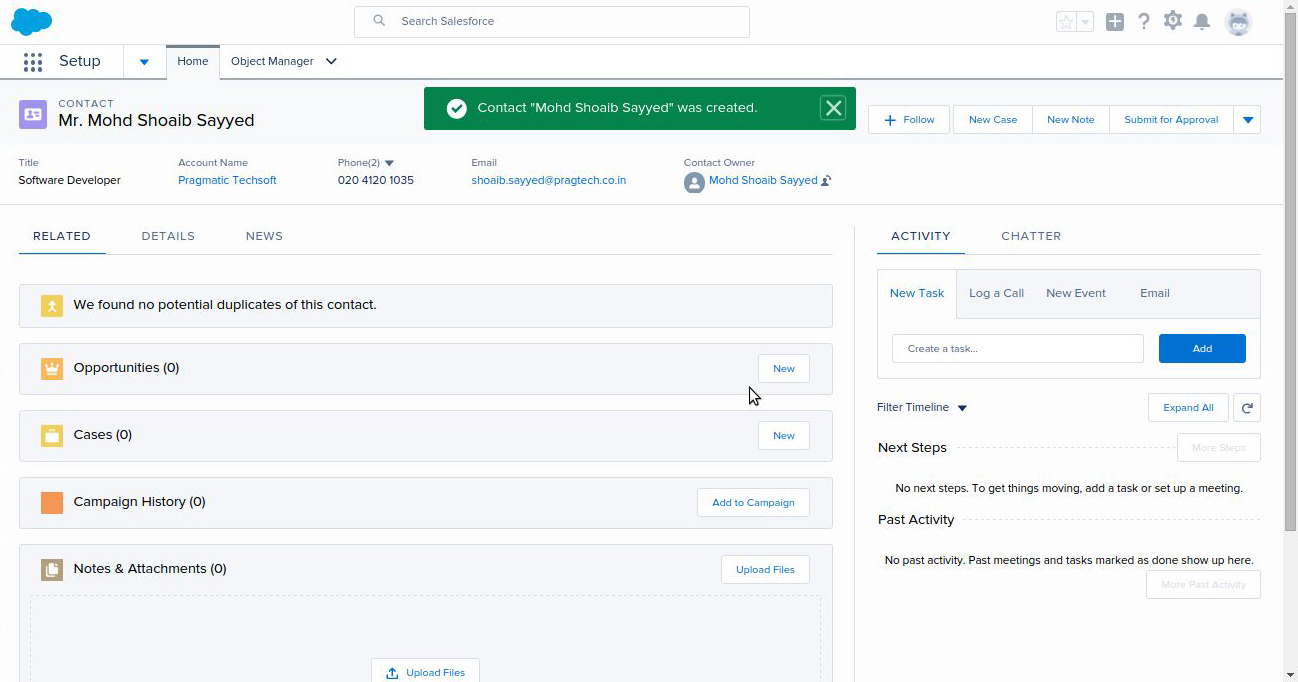Select the New Task tab
Screen dimensions: 1298x682
coord(917,294)
